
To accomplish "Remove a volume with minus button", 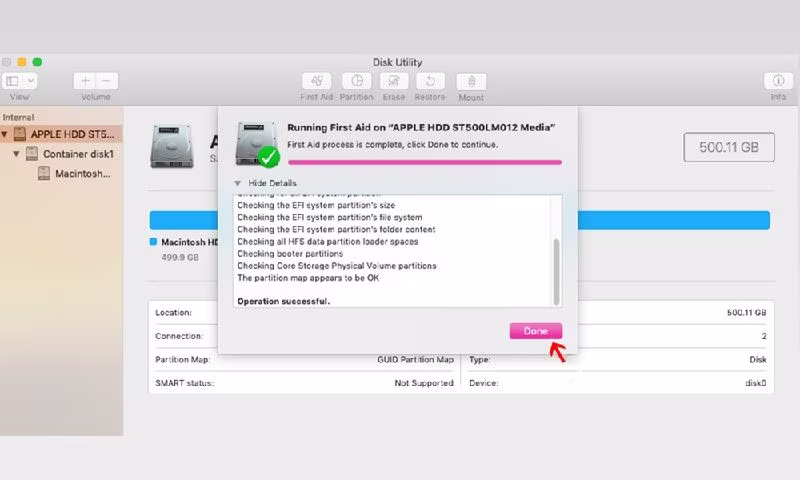I will tap(107, 81).
